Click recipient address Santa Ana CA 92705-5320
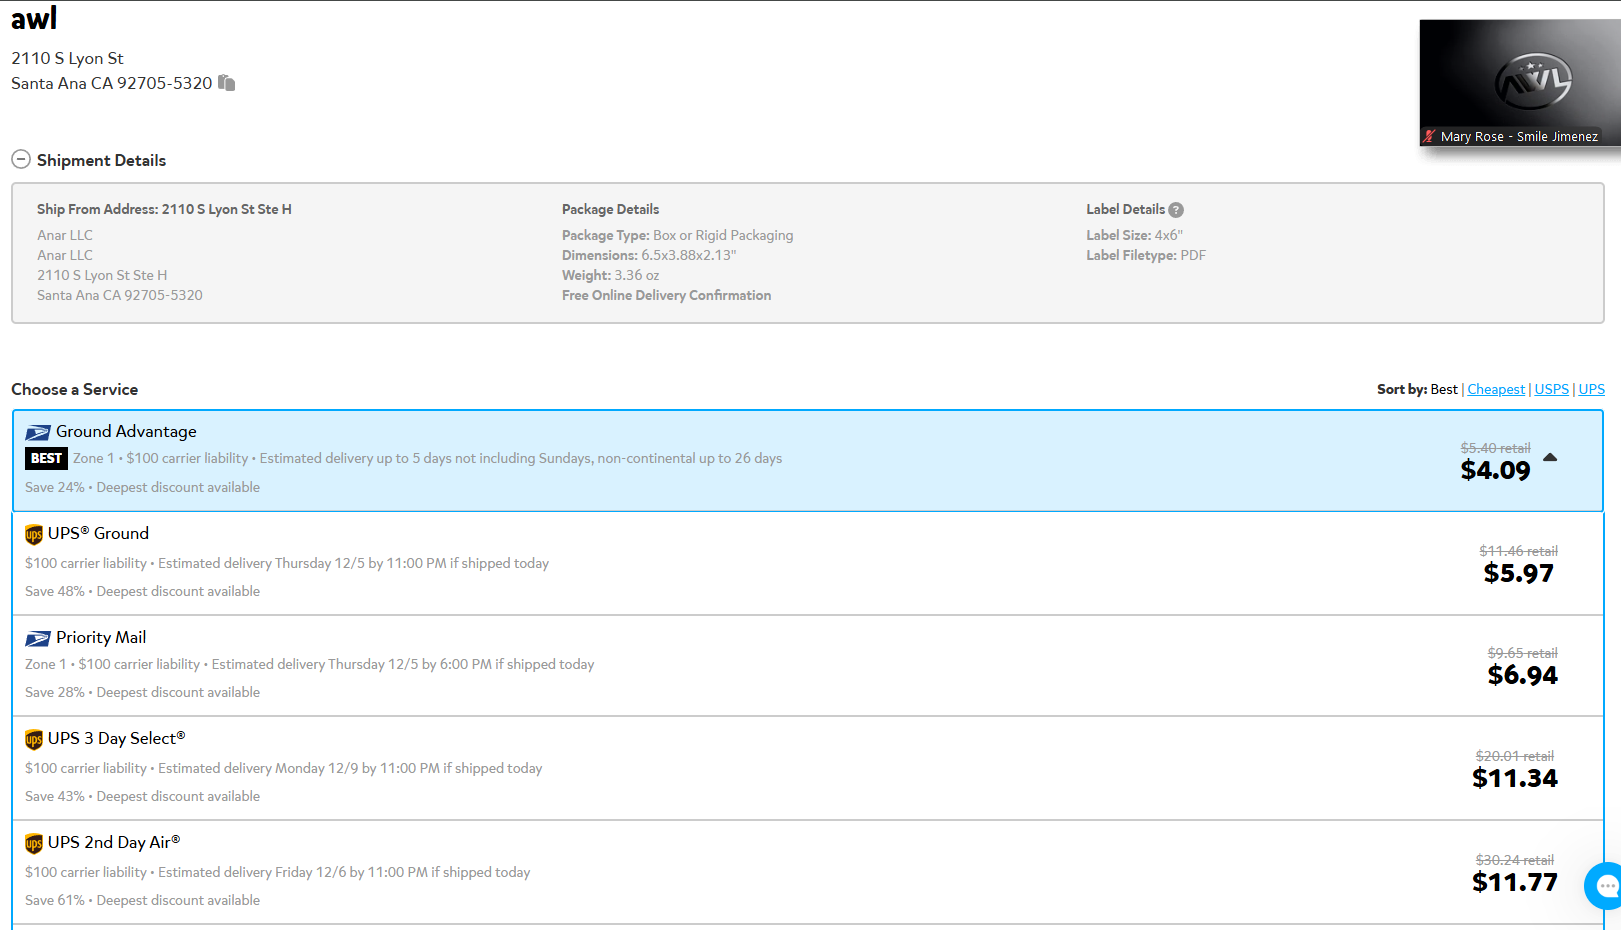Screen dimensions: 1621x930 point(112,83)
